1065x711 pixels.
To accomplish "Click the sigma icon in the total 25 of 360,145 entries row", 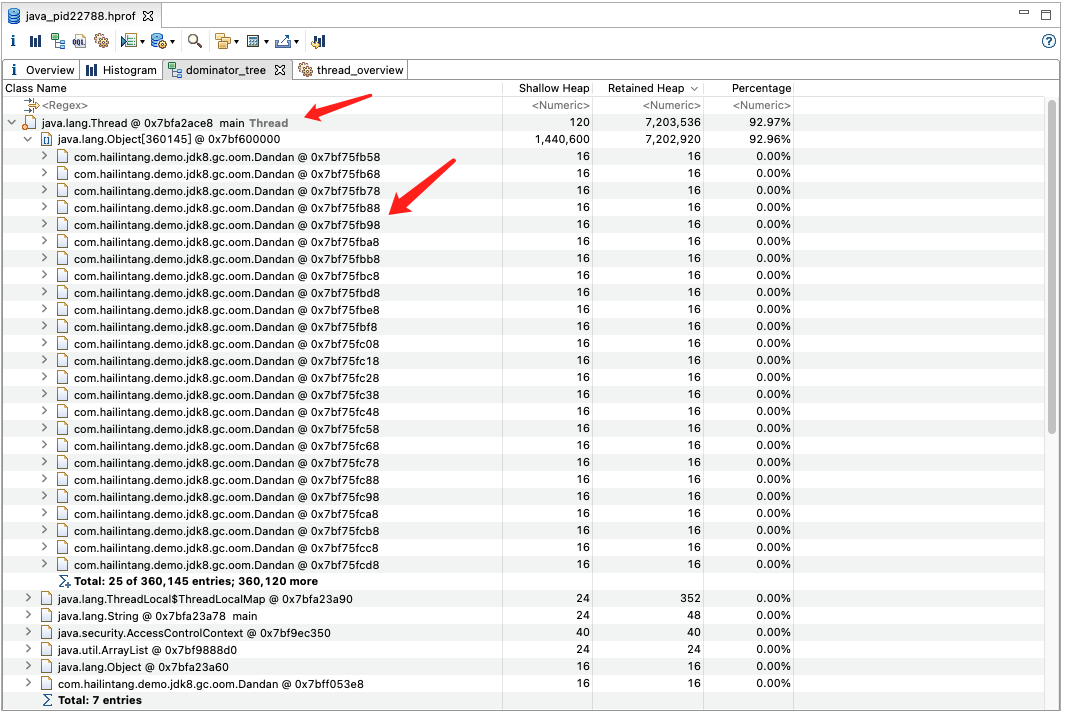I will (x=65, y=581).
